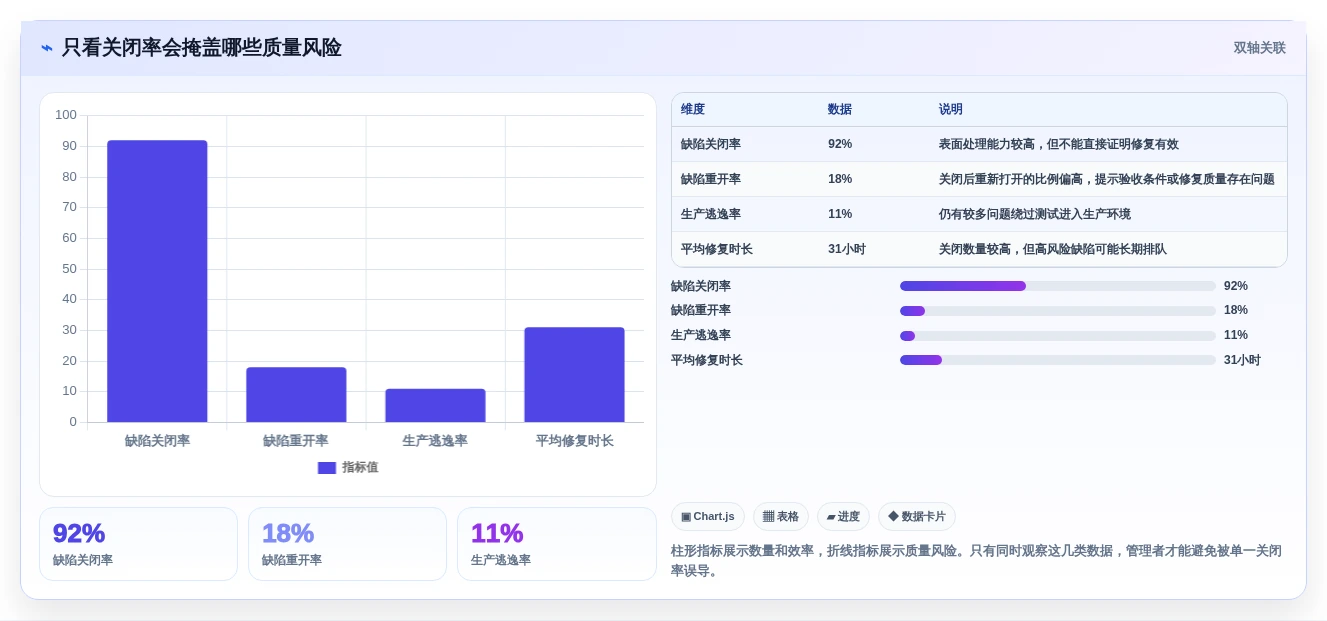Viewport: 1327px width, 621px height.
Task: Select the 数据卡片 tag chip
Action: coord(917,517)
